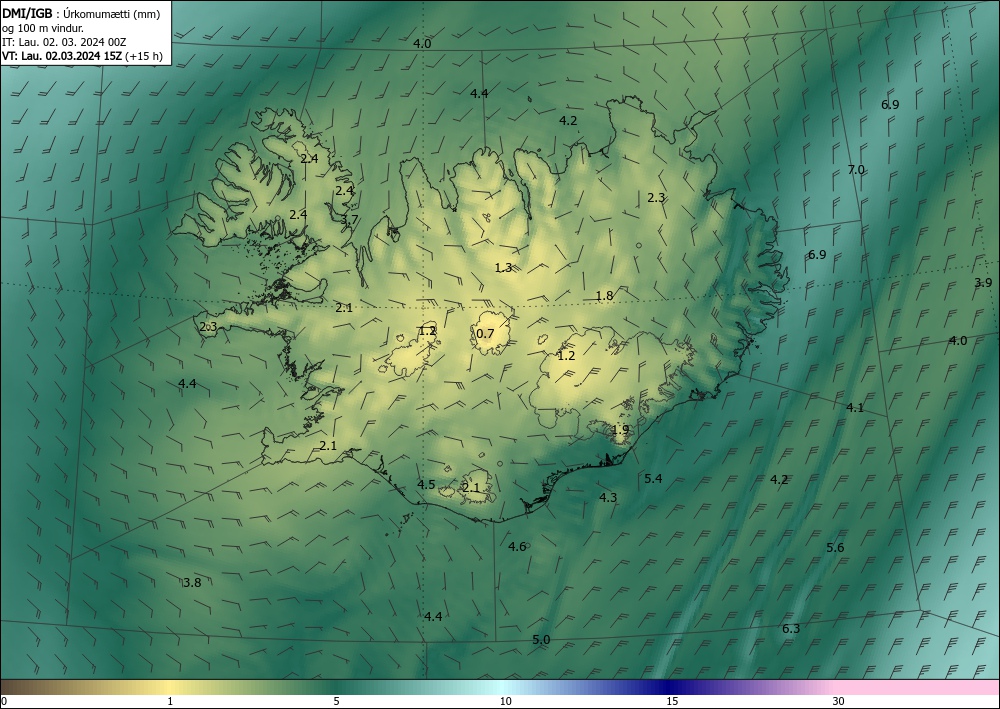Select the 4.3 value label
This screenshot has width=1000, height=709.
(608, 497)
